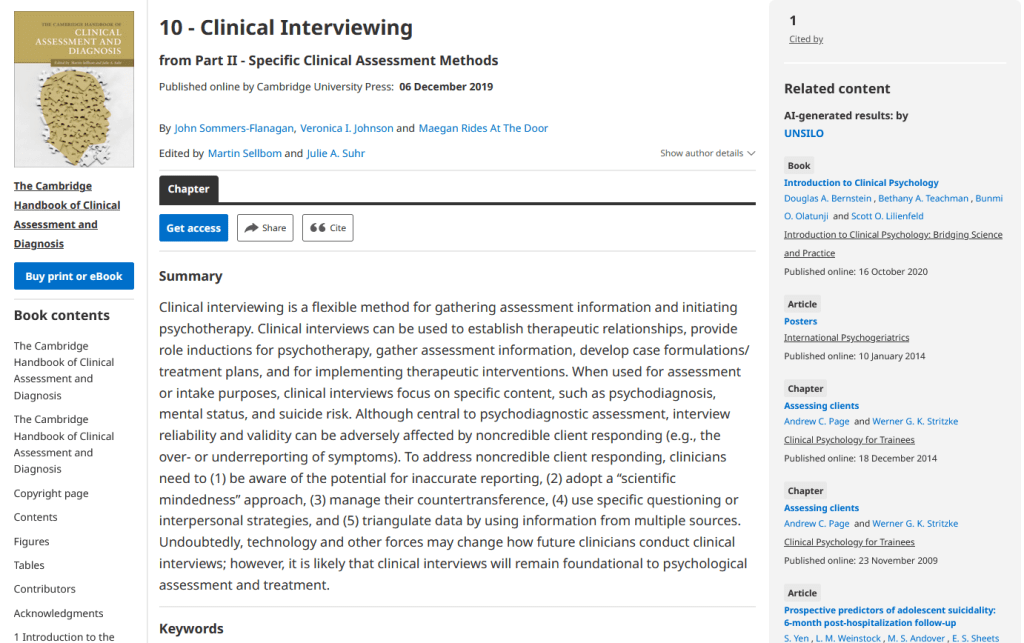Click the Cite quotation mark icon
This screenshot has height=643, width=1024.
point(318,228)
